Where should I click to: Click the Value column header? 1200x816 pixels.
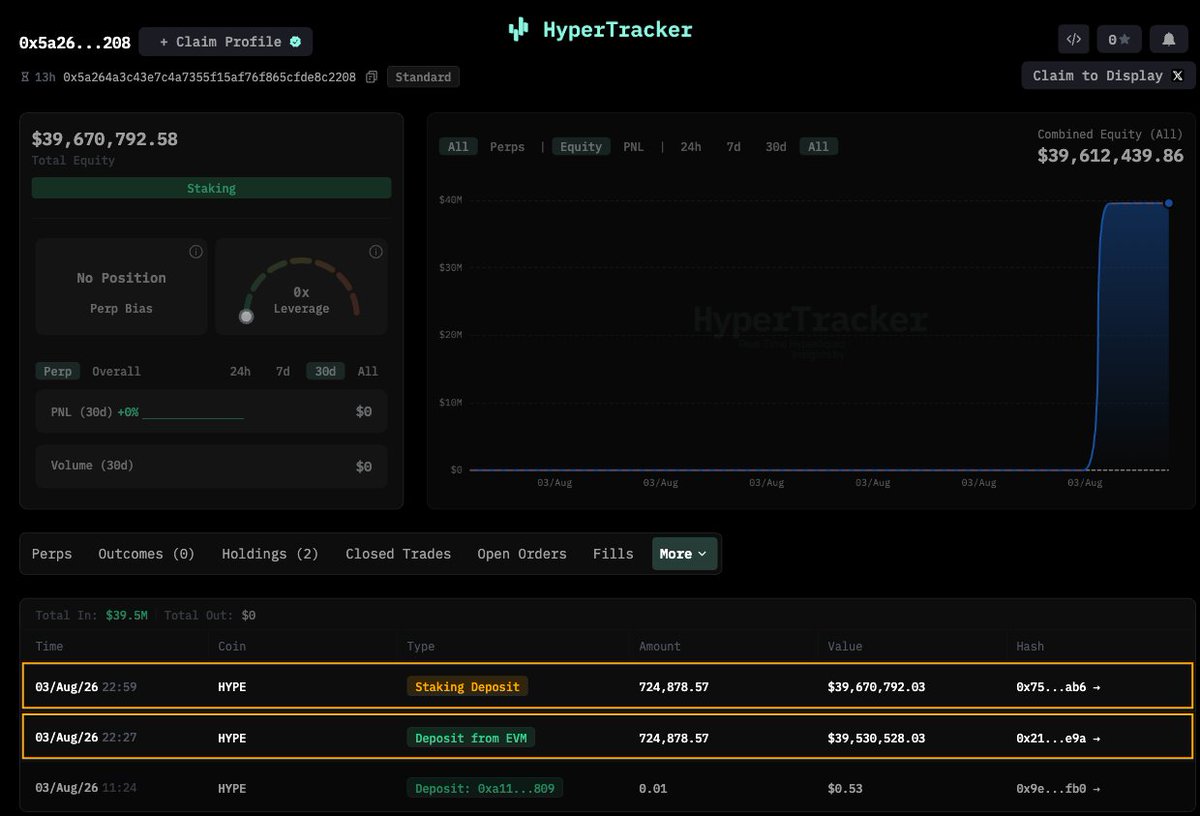845,646
